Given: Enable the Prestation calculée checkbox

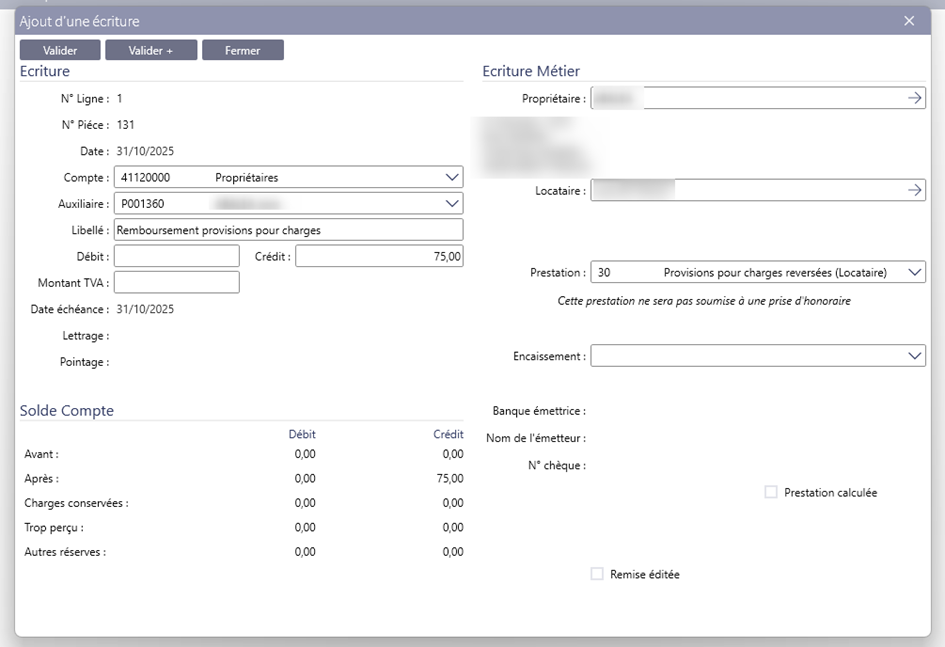Looking at the screenshot, I should point(771,492).
